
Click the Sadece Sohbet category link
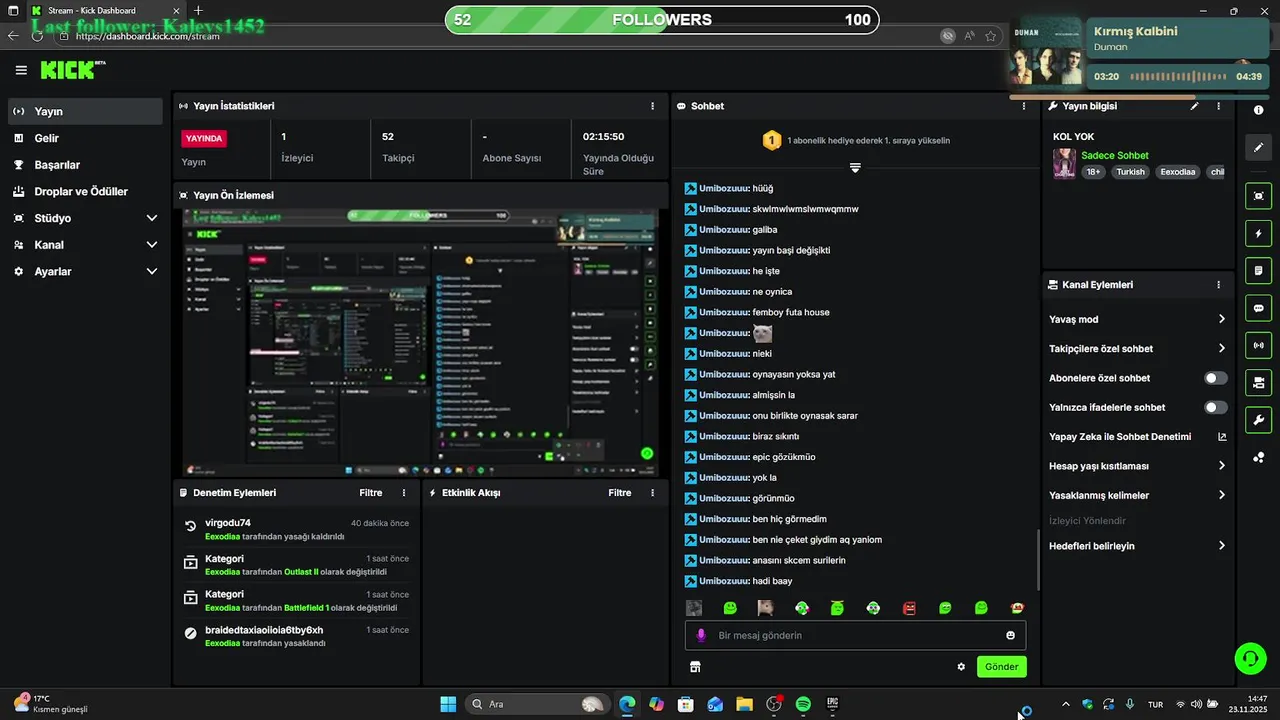(x=1115, y=156)
